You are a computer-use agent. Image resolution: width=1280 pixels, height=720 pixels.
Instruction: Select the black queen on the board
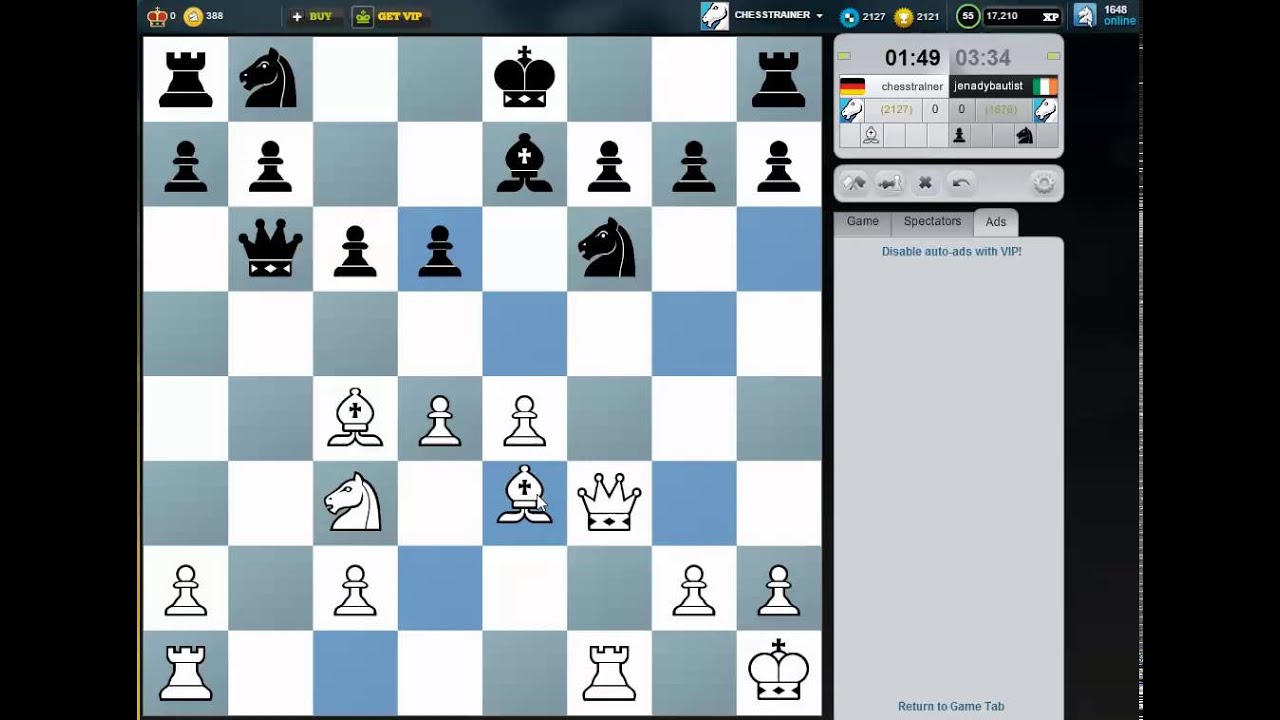coord(271,248)
